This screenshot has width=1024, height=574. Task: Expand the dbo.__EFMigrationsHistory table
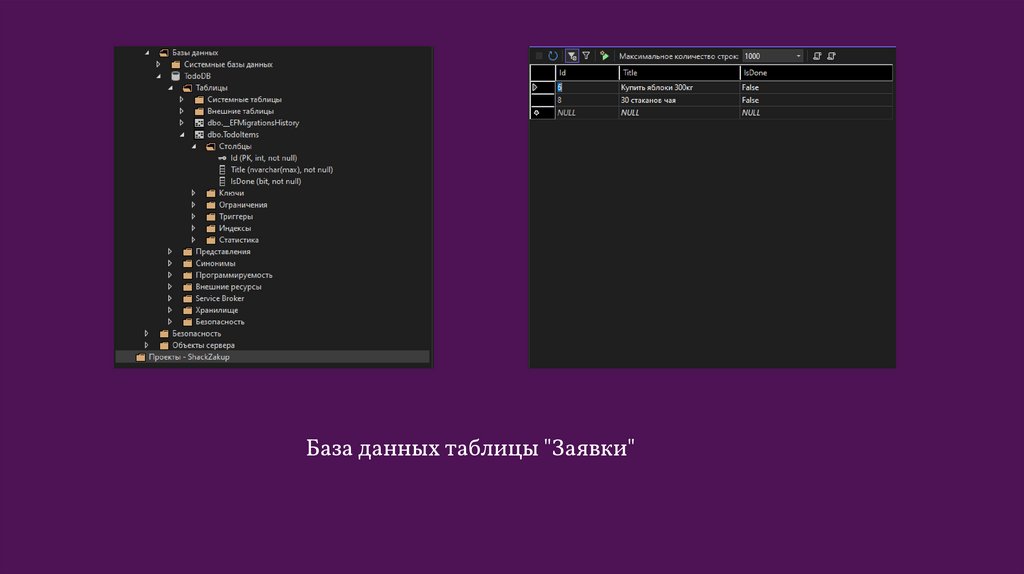coord(182,123)
